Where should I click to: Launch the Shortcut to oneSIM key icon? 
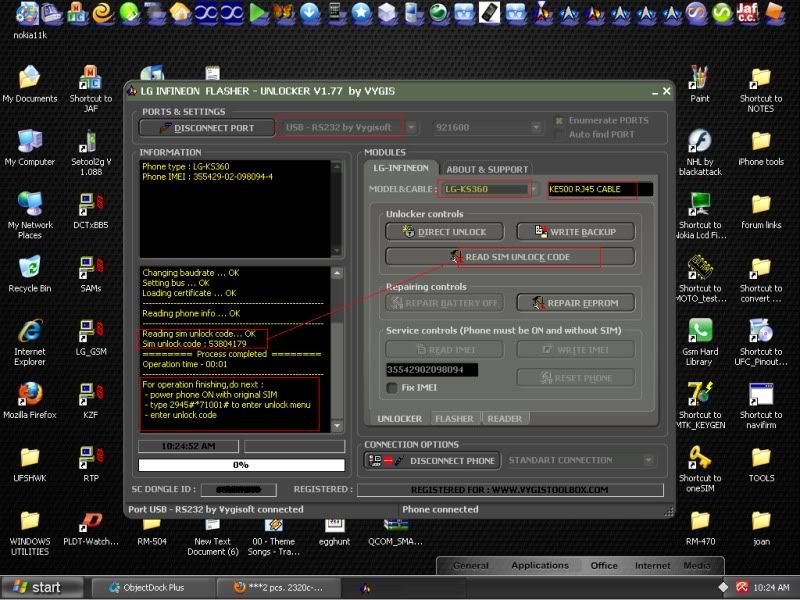(699, 468)
